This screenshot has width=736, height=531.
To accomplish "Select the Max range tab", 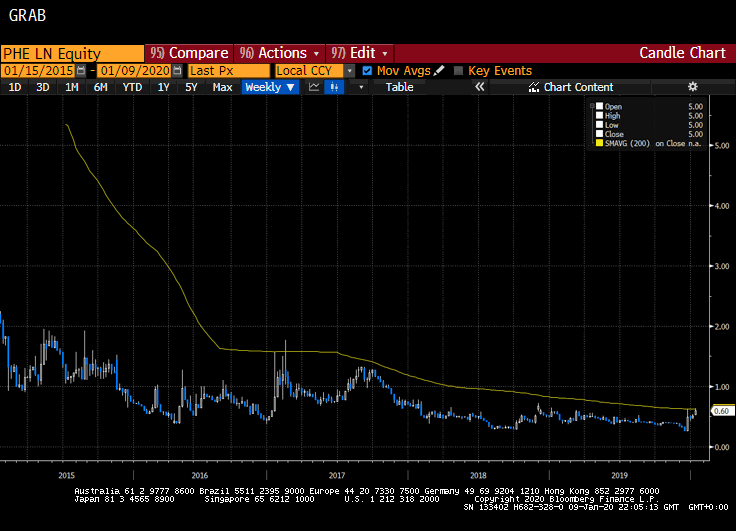I will pyautogui.click(x=222, y=87).
